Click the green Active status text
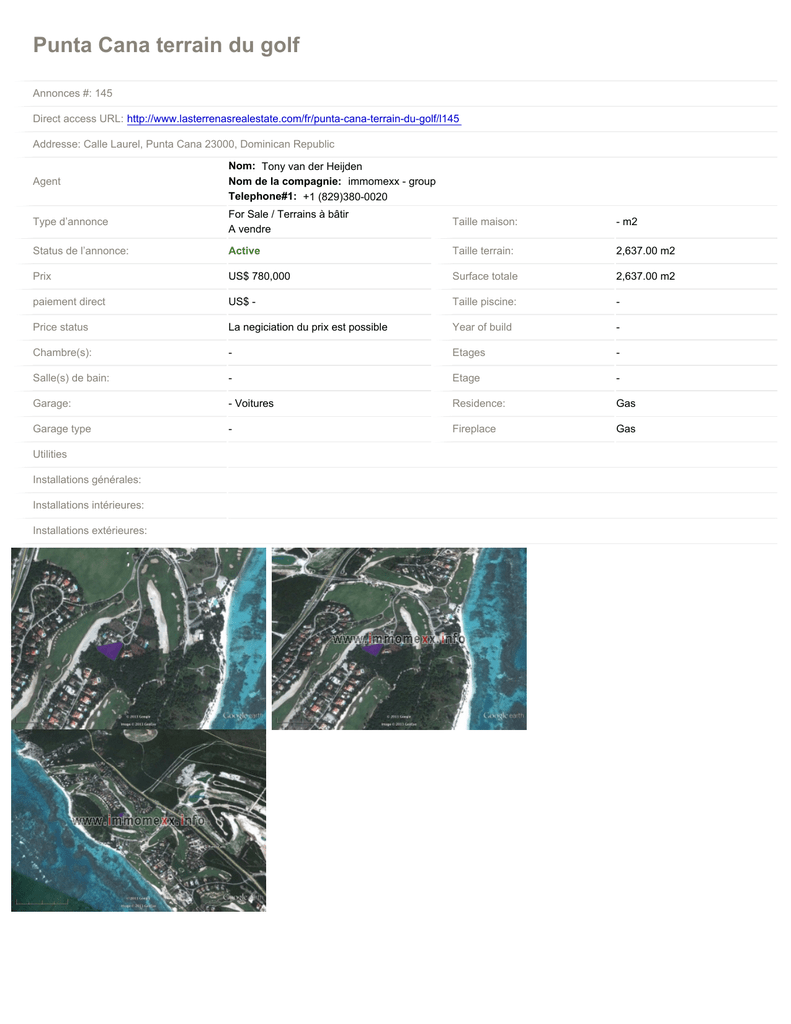 [244, 251]
